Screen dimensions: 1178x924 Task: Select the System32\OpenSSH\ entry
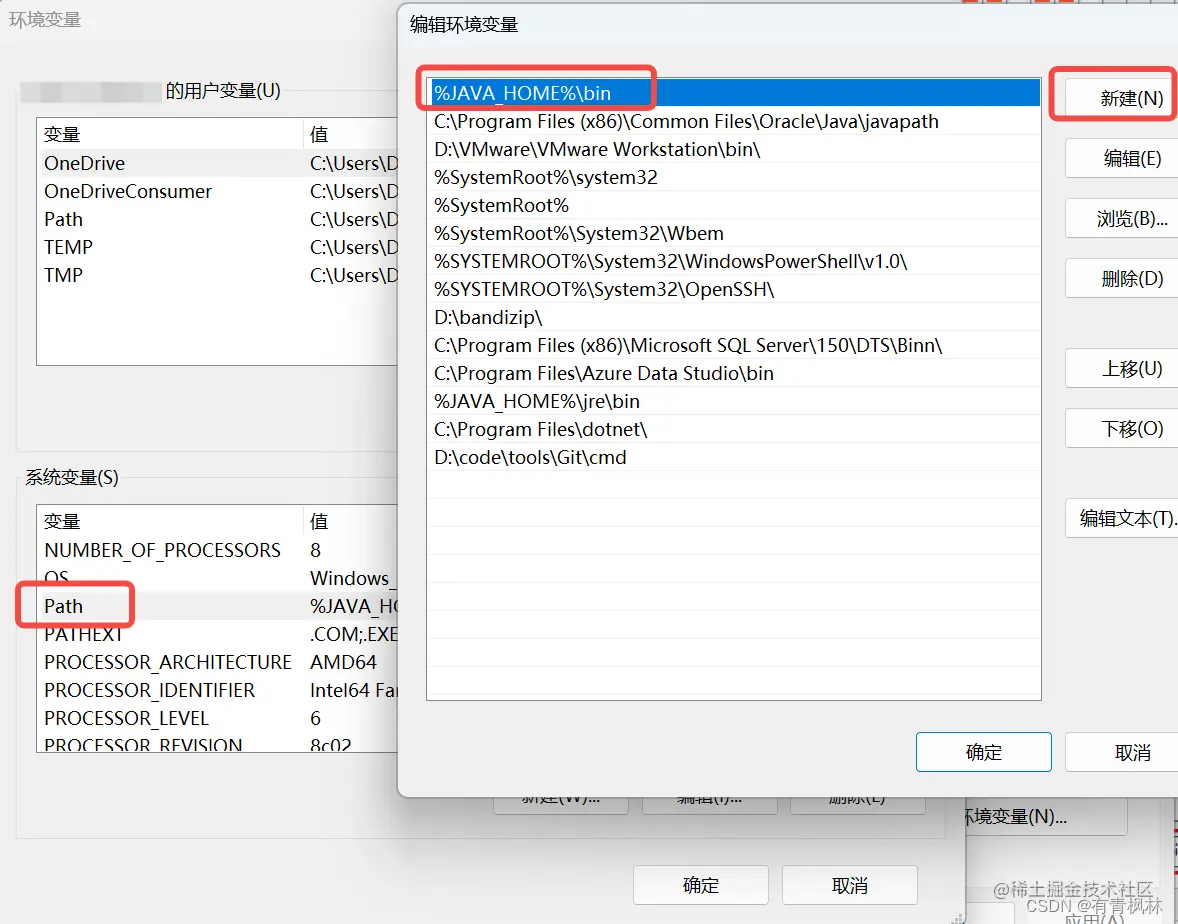click(x=735, y=289)
